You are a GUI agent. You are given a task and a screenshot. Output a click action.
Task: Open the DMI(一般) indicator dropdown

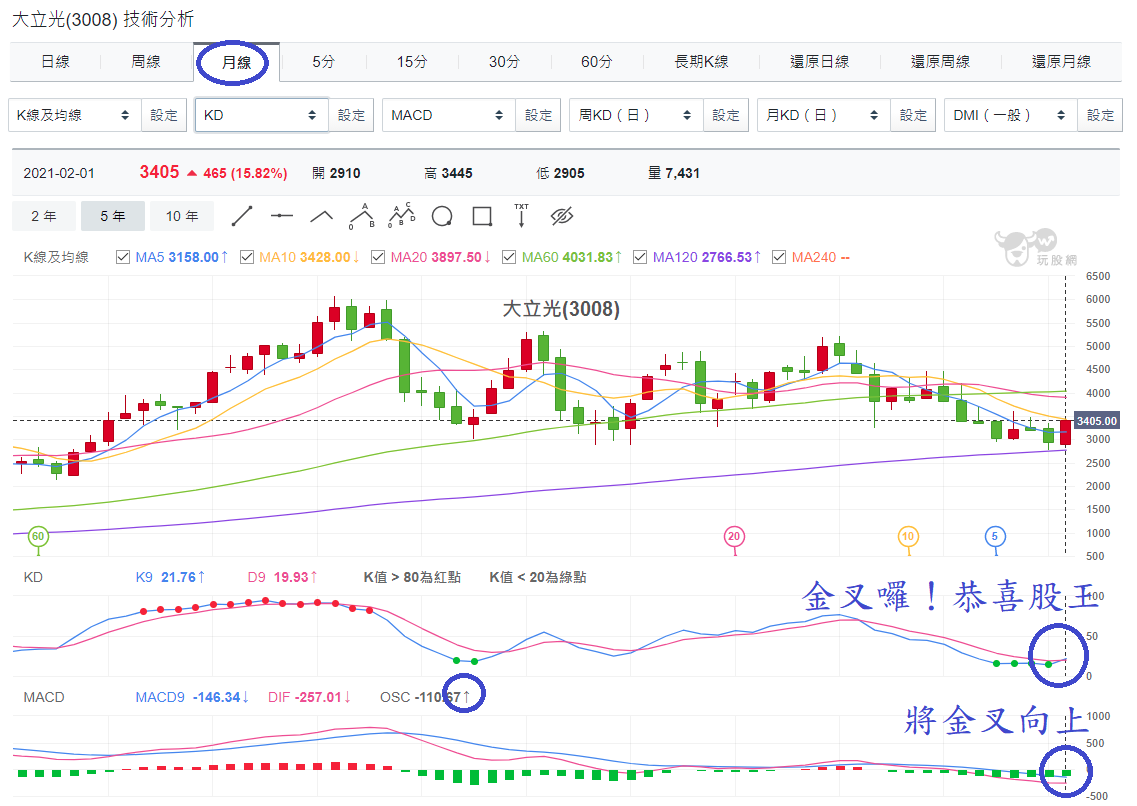pyautogui.click(x=1011, y=115)
